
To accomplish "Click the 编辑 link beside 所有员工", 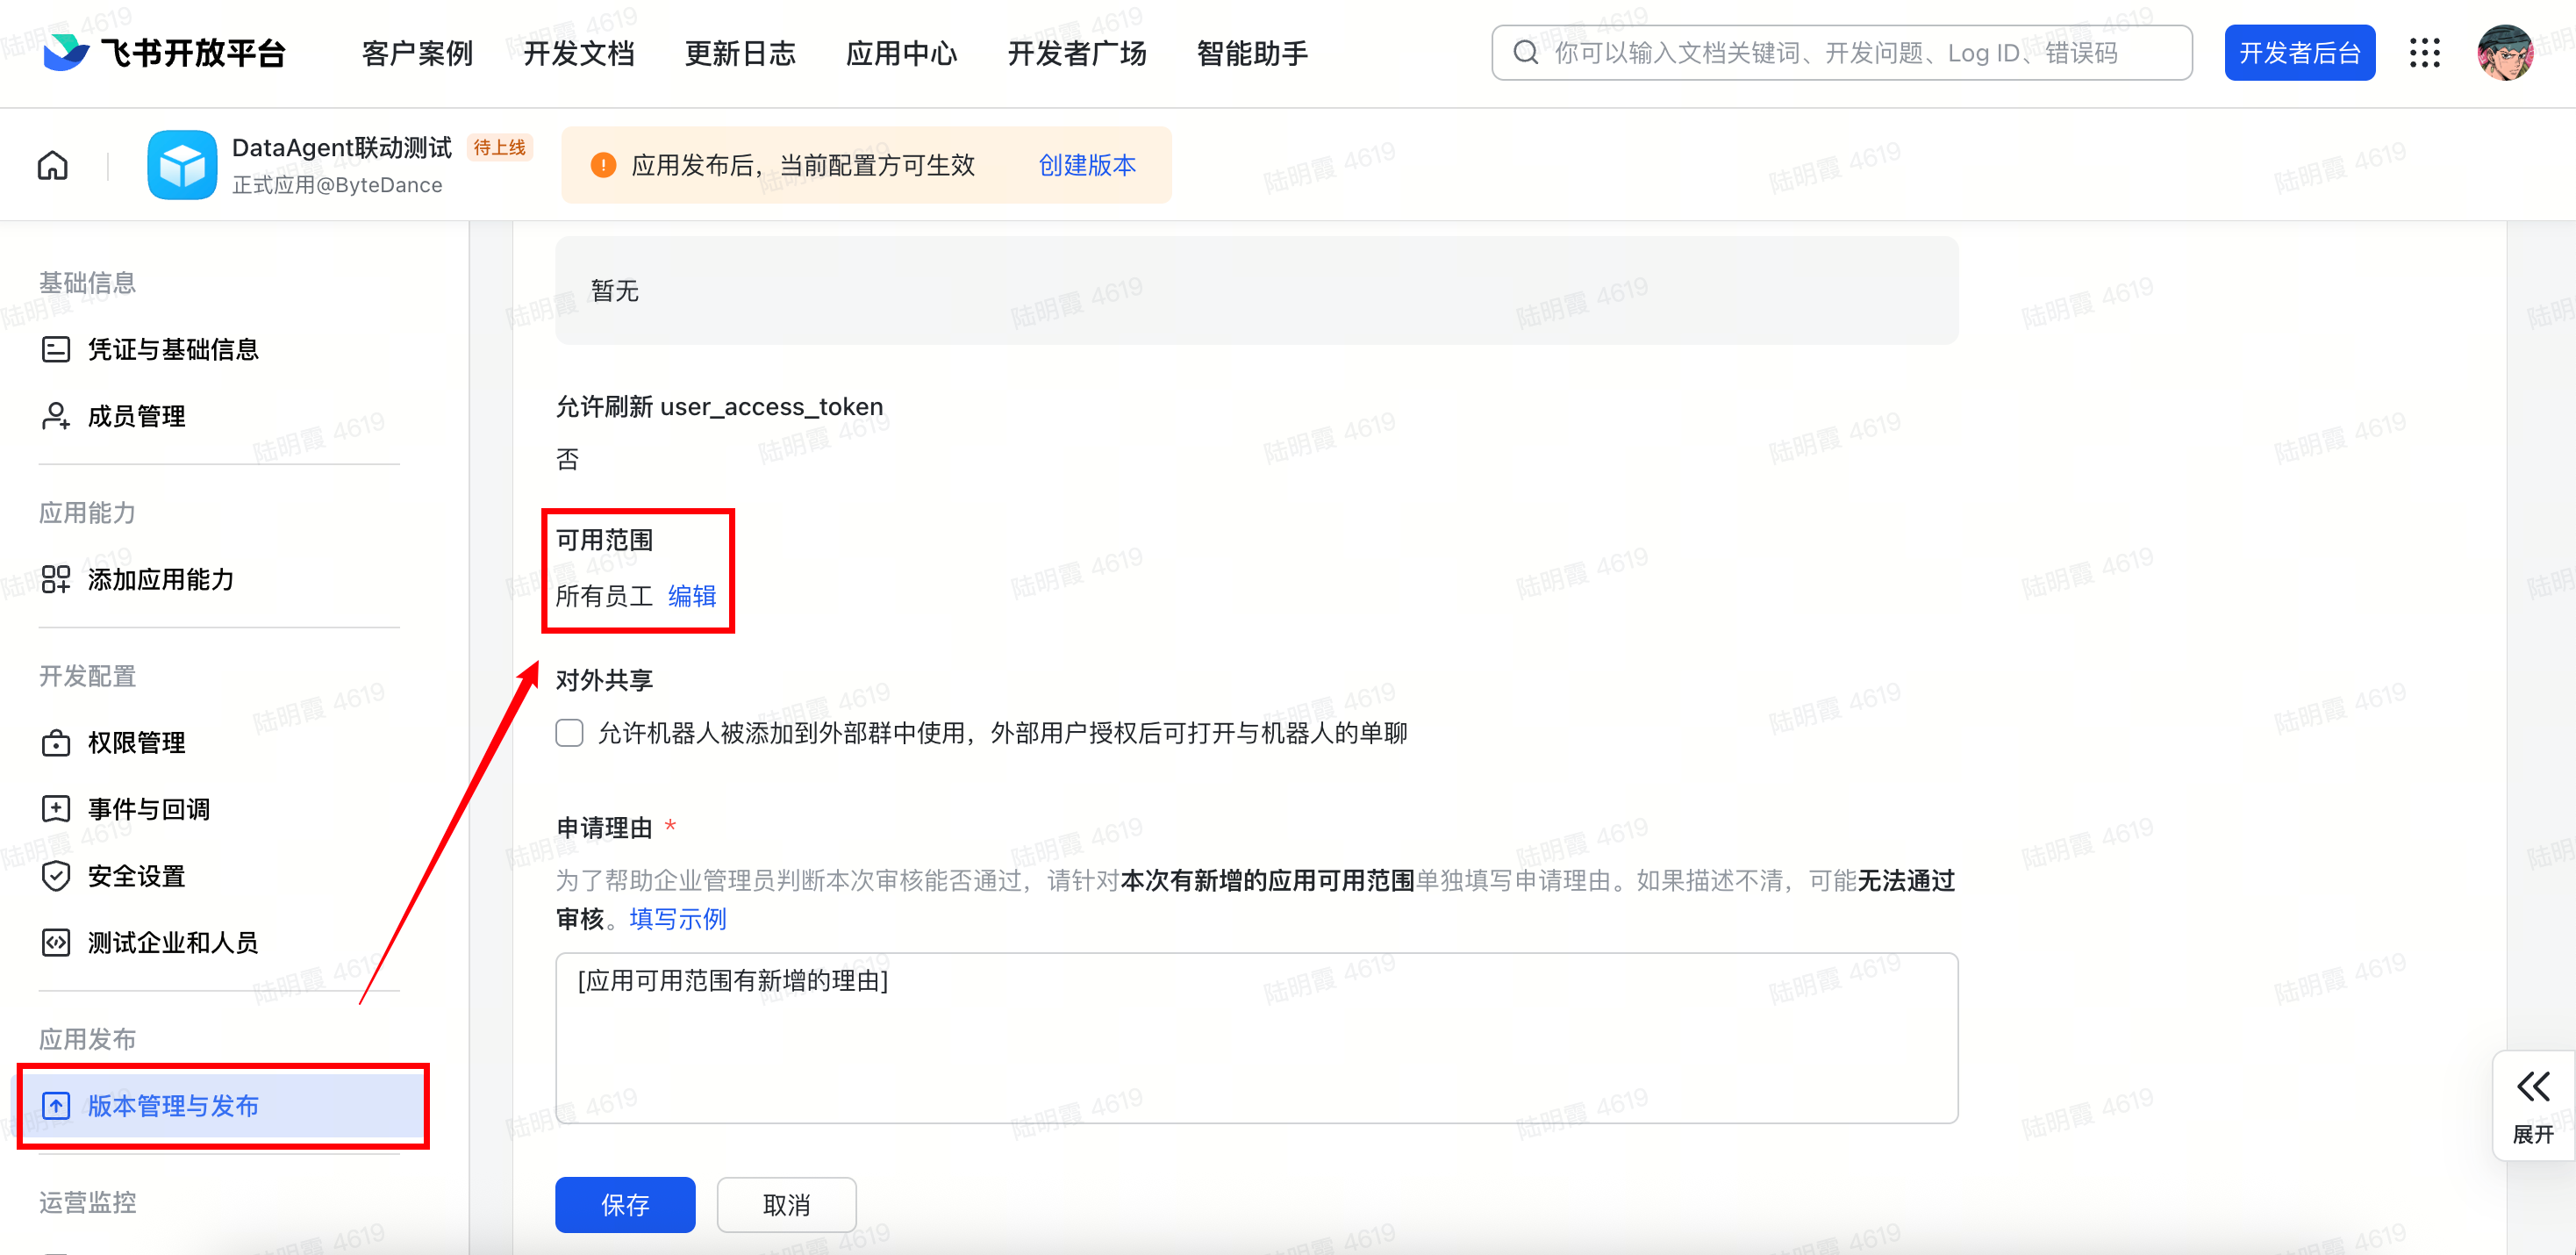I will tap(692, 596).
